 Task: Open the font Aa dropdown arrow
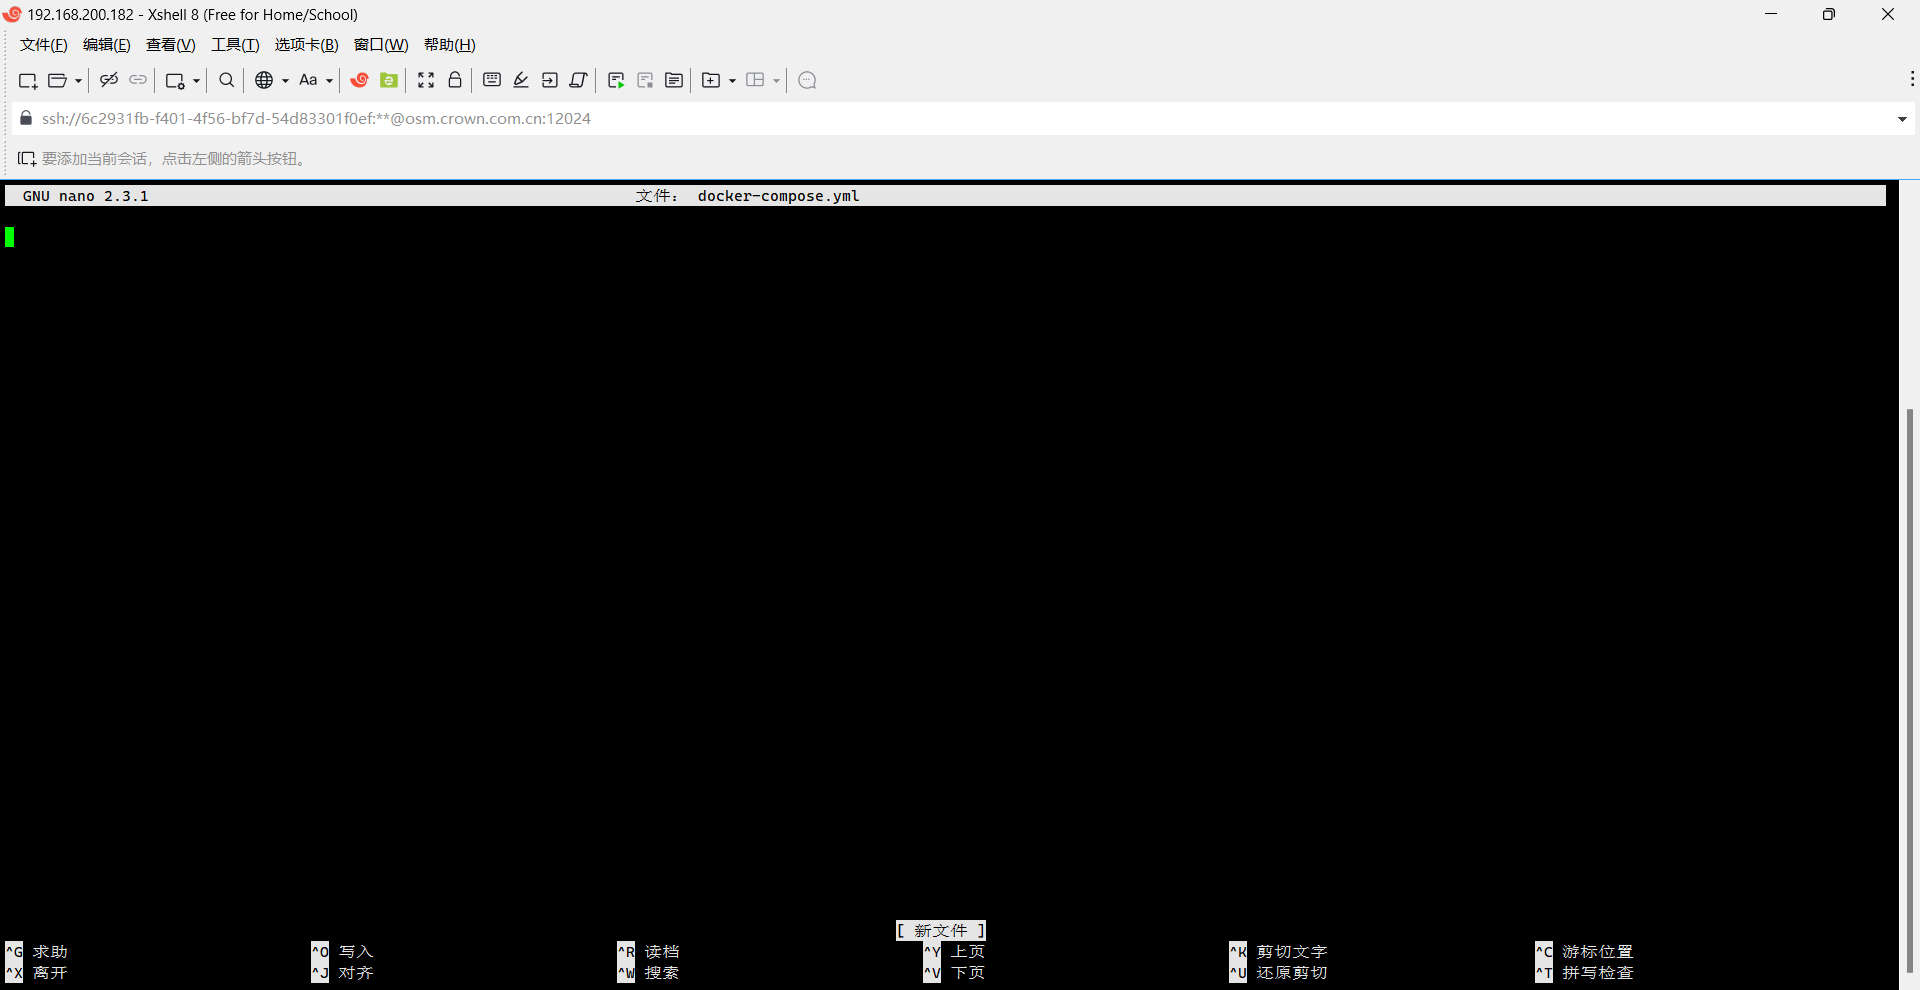click(328, 80)
